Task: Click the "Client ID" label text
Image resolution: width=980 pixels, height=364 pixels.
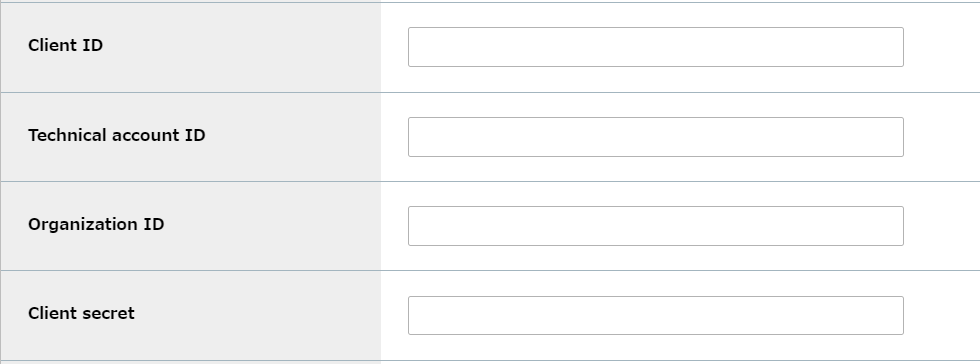Action: coord(66,46)
